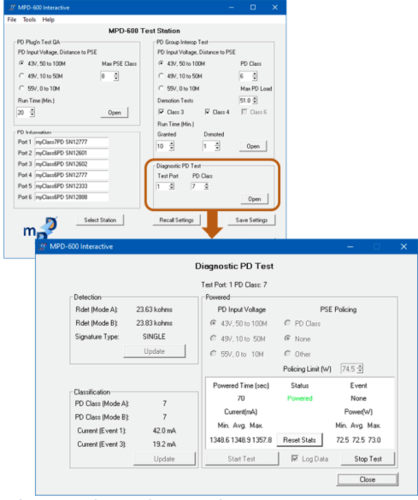Screen dimensions: 418x500
Task: Click the Port 3 PD information field
Action: (x=72, y=164)
